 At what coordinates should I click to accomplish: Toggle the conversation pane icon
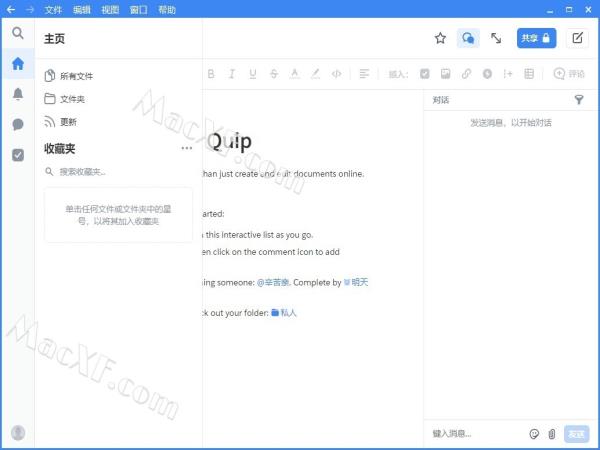468,38
